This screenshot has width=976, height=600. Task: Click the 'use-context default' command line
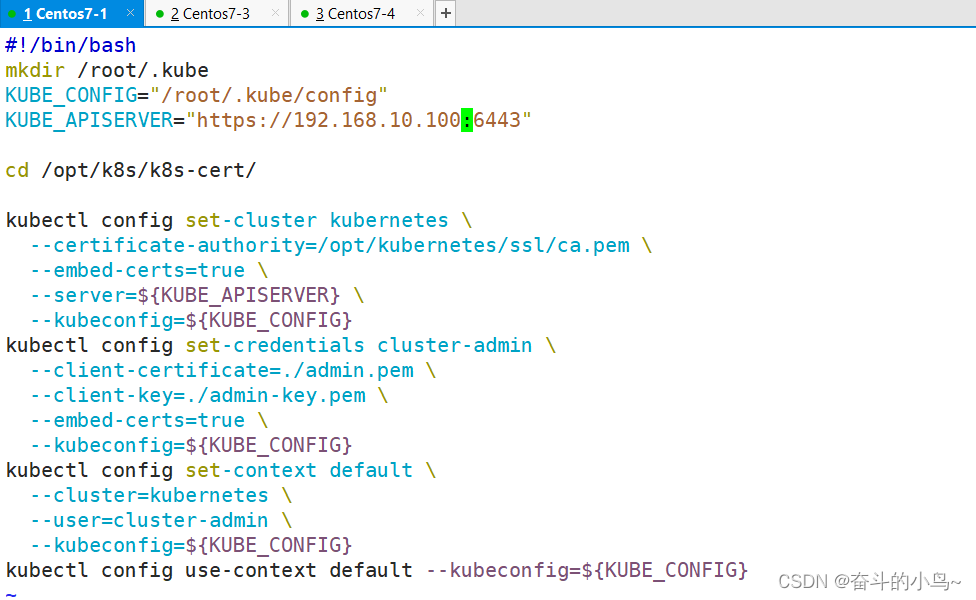(x=377, y=570)
